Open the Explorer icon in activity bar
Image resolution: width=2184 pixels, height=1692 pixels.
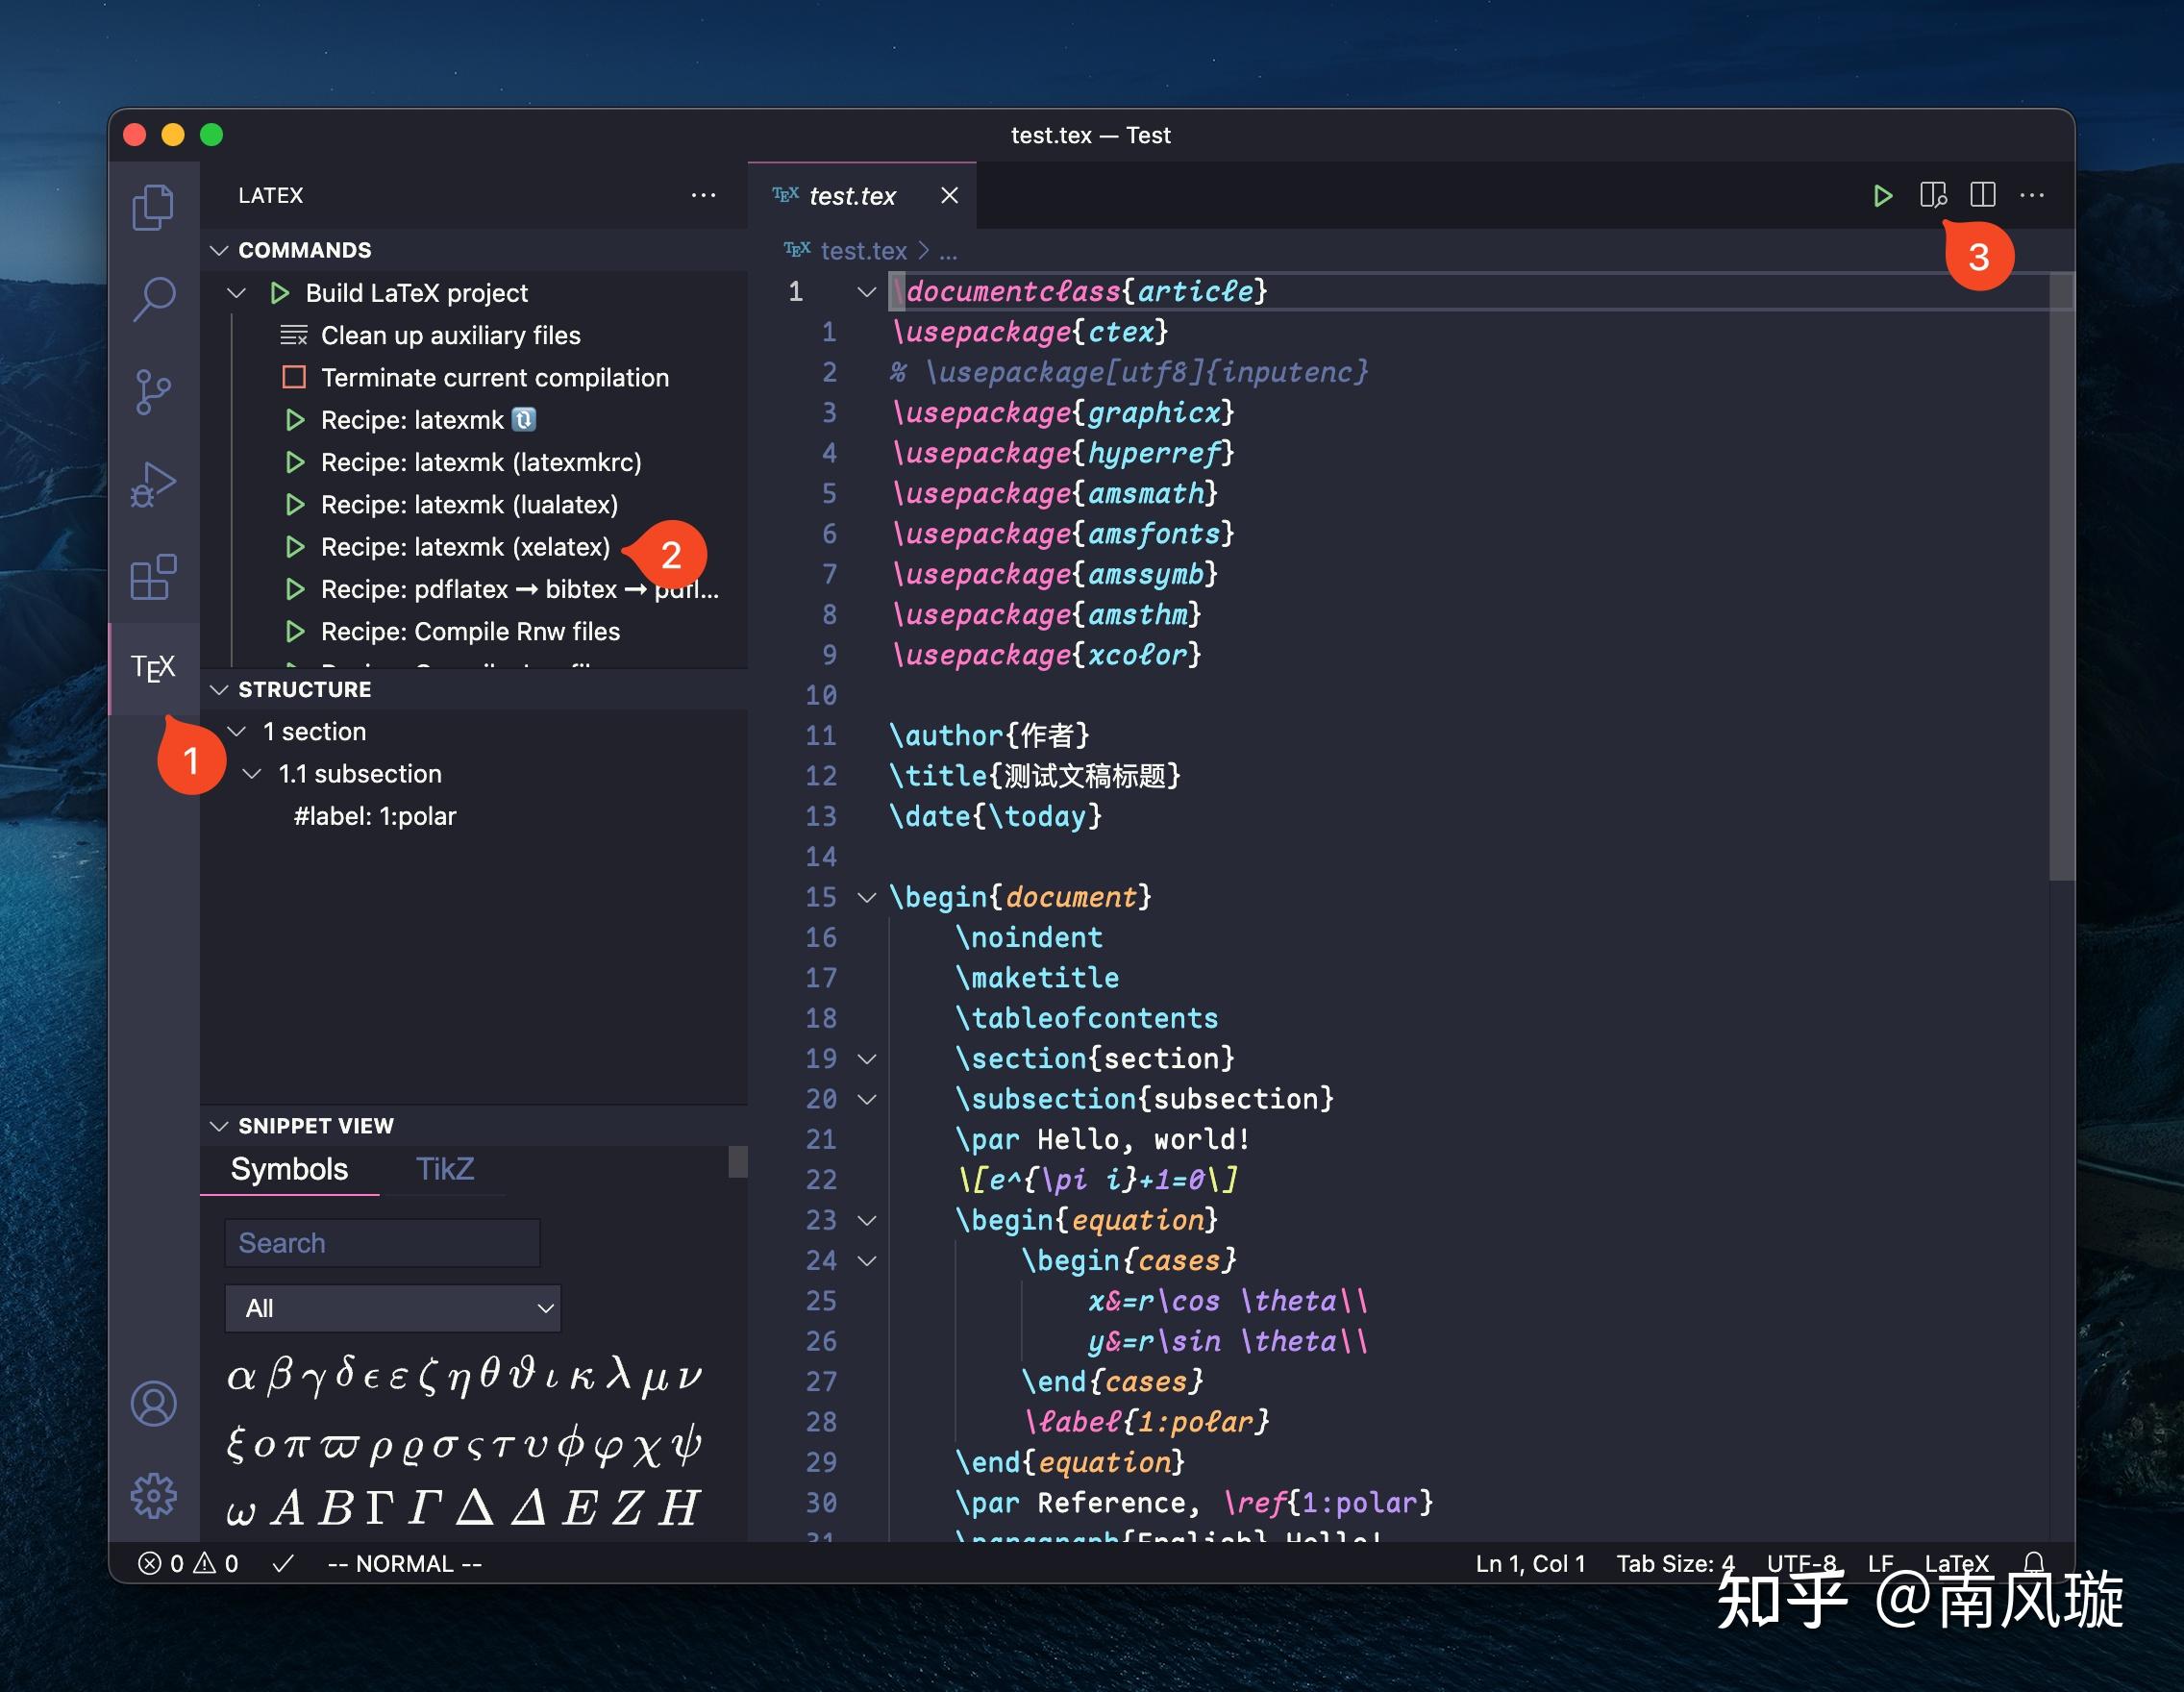coord(153,207)
